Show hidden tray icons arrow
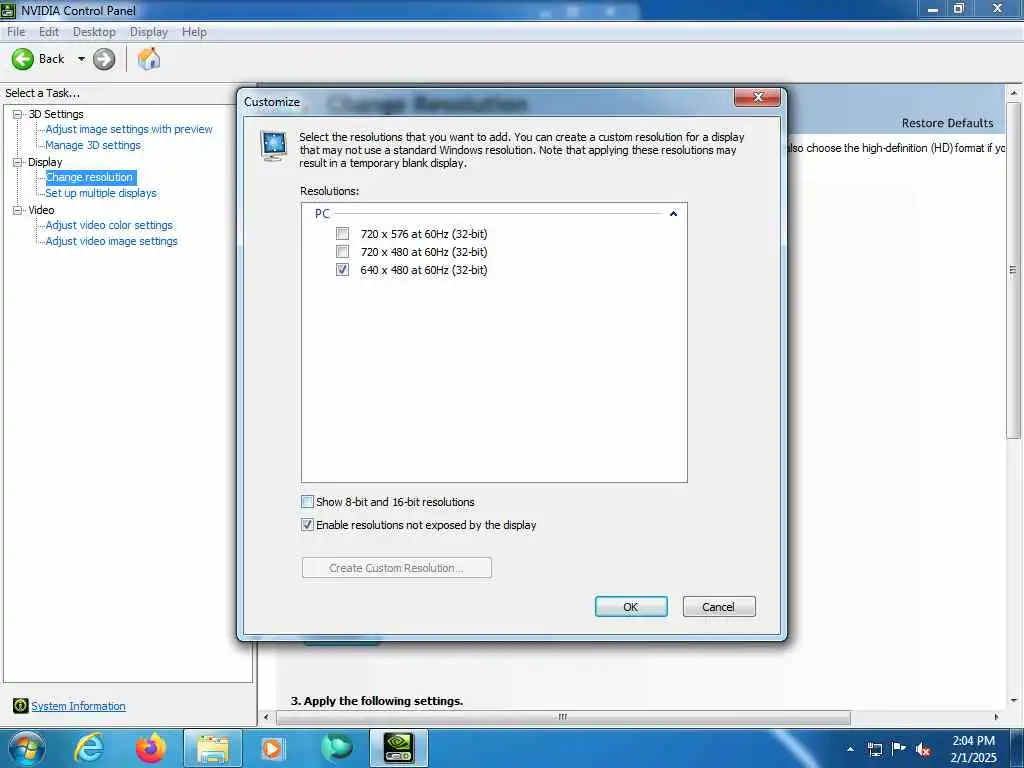 coord(850,749)
